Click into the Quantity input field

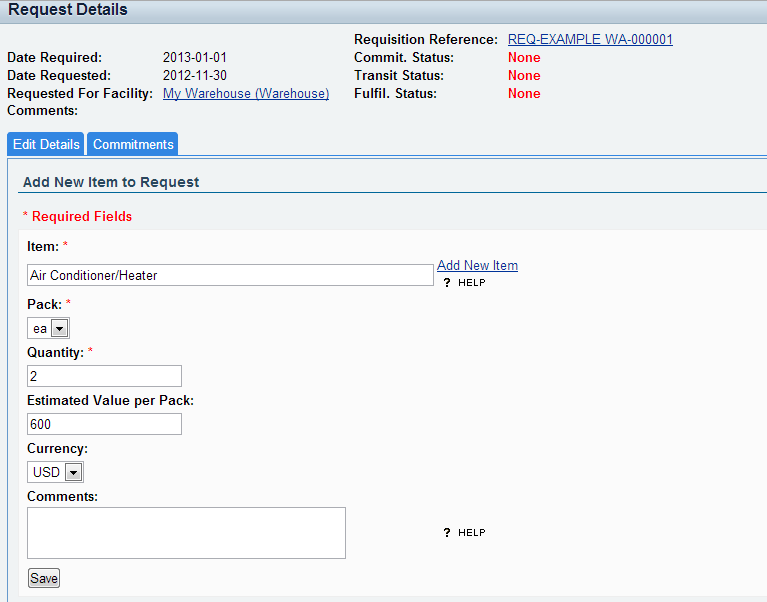pos(105,376)
